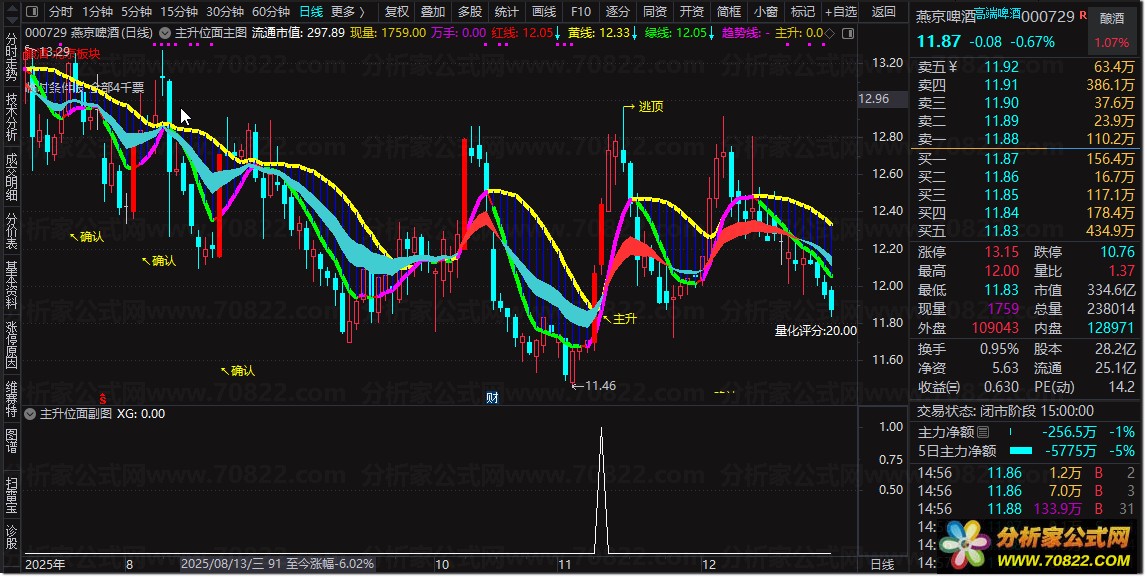The height and width of the screenshot is (577, 1147).
Task: Switch to 60分钟 timeframe
Action: click(x=271, y=12)
